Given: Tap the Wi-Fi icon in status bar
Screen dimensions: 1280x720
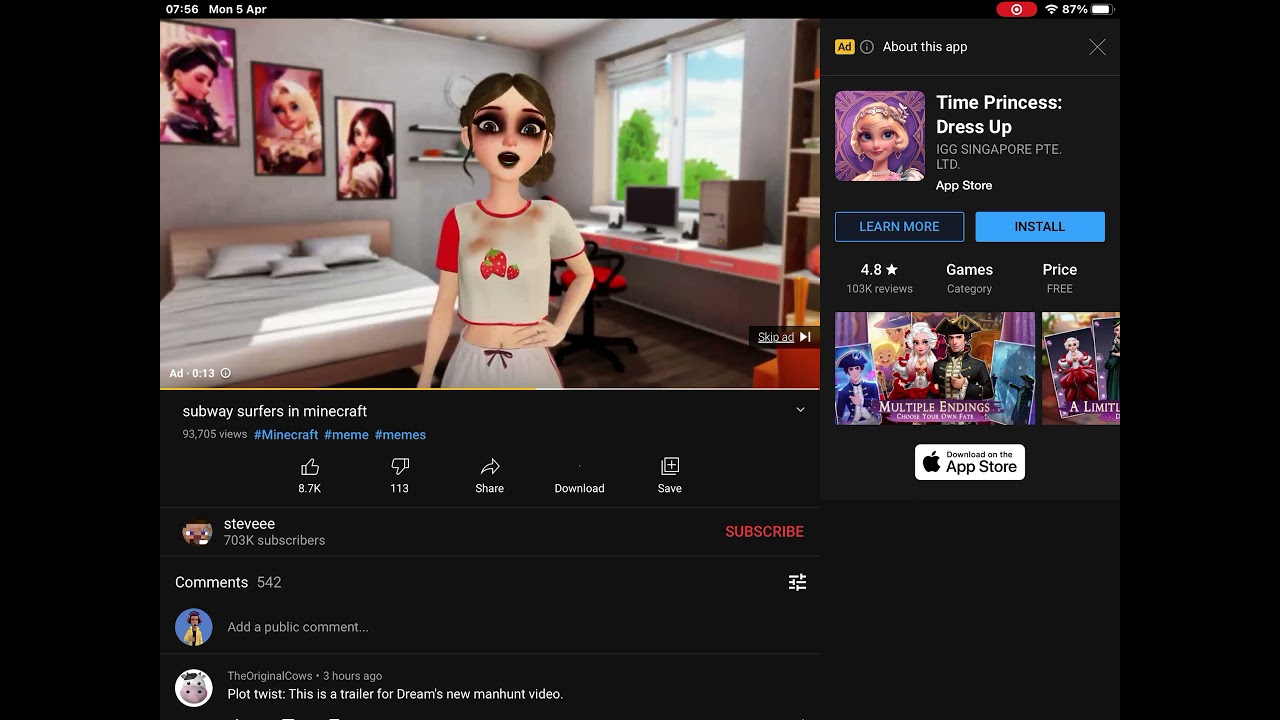Looking at the screenshot, I should (1051, 9).
